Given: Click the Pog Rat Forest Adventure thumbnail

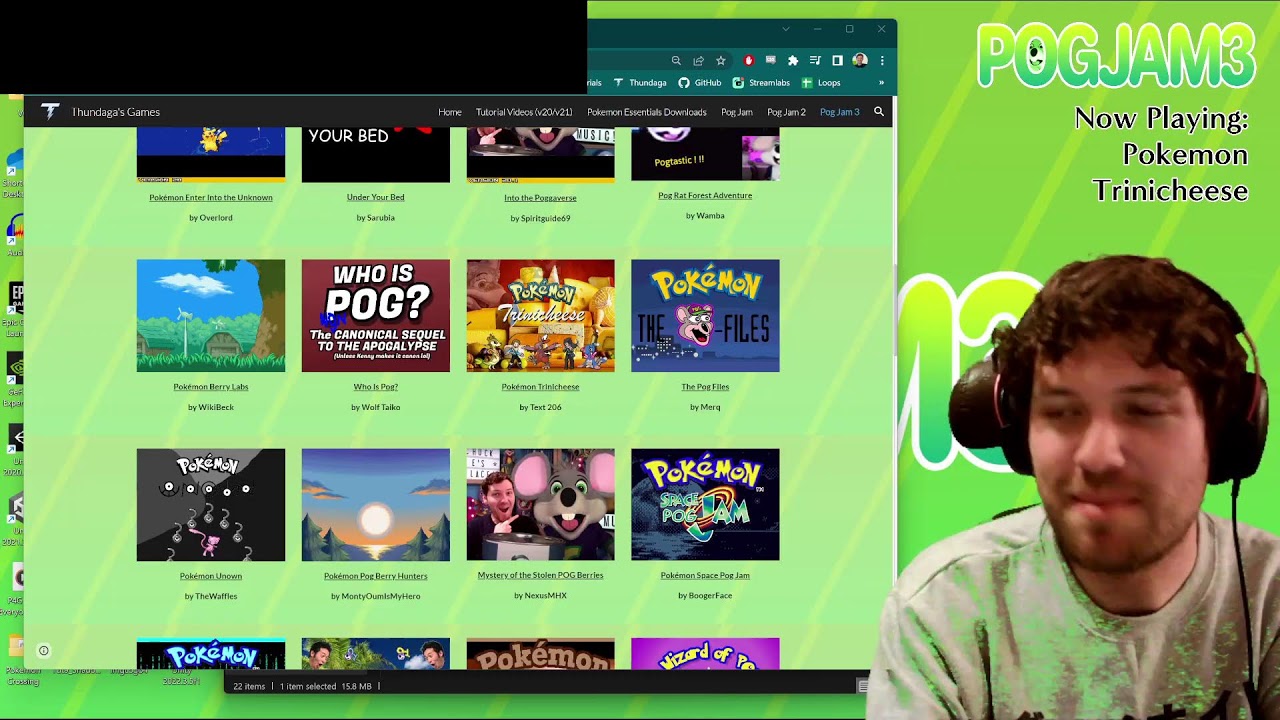Looking at the screenshot, I should point(705,154).
